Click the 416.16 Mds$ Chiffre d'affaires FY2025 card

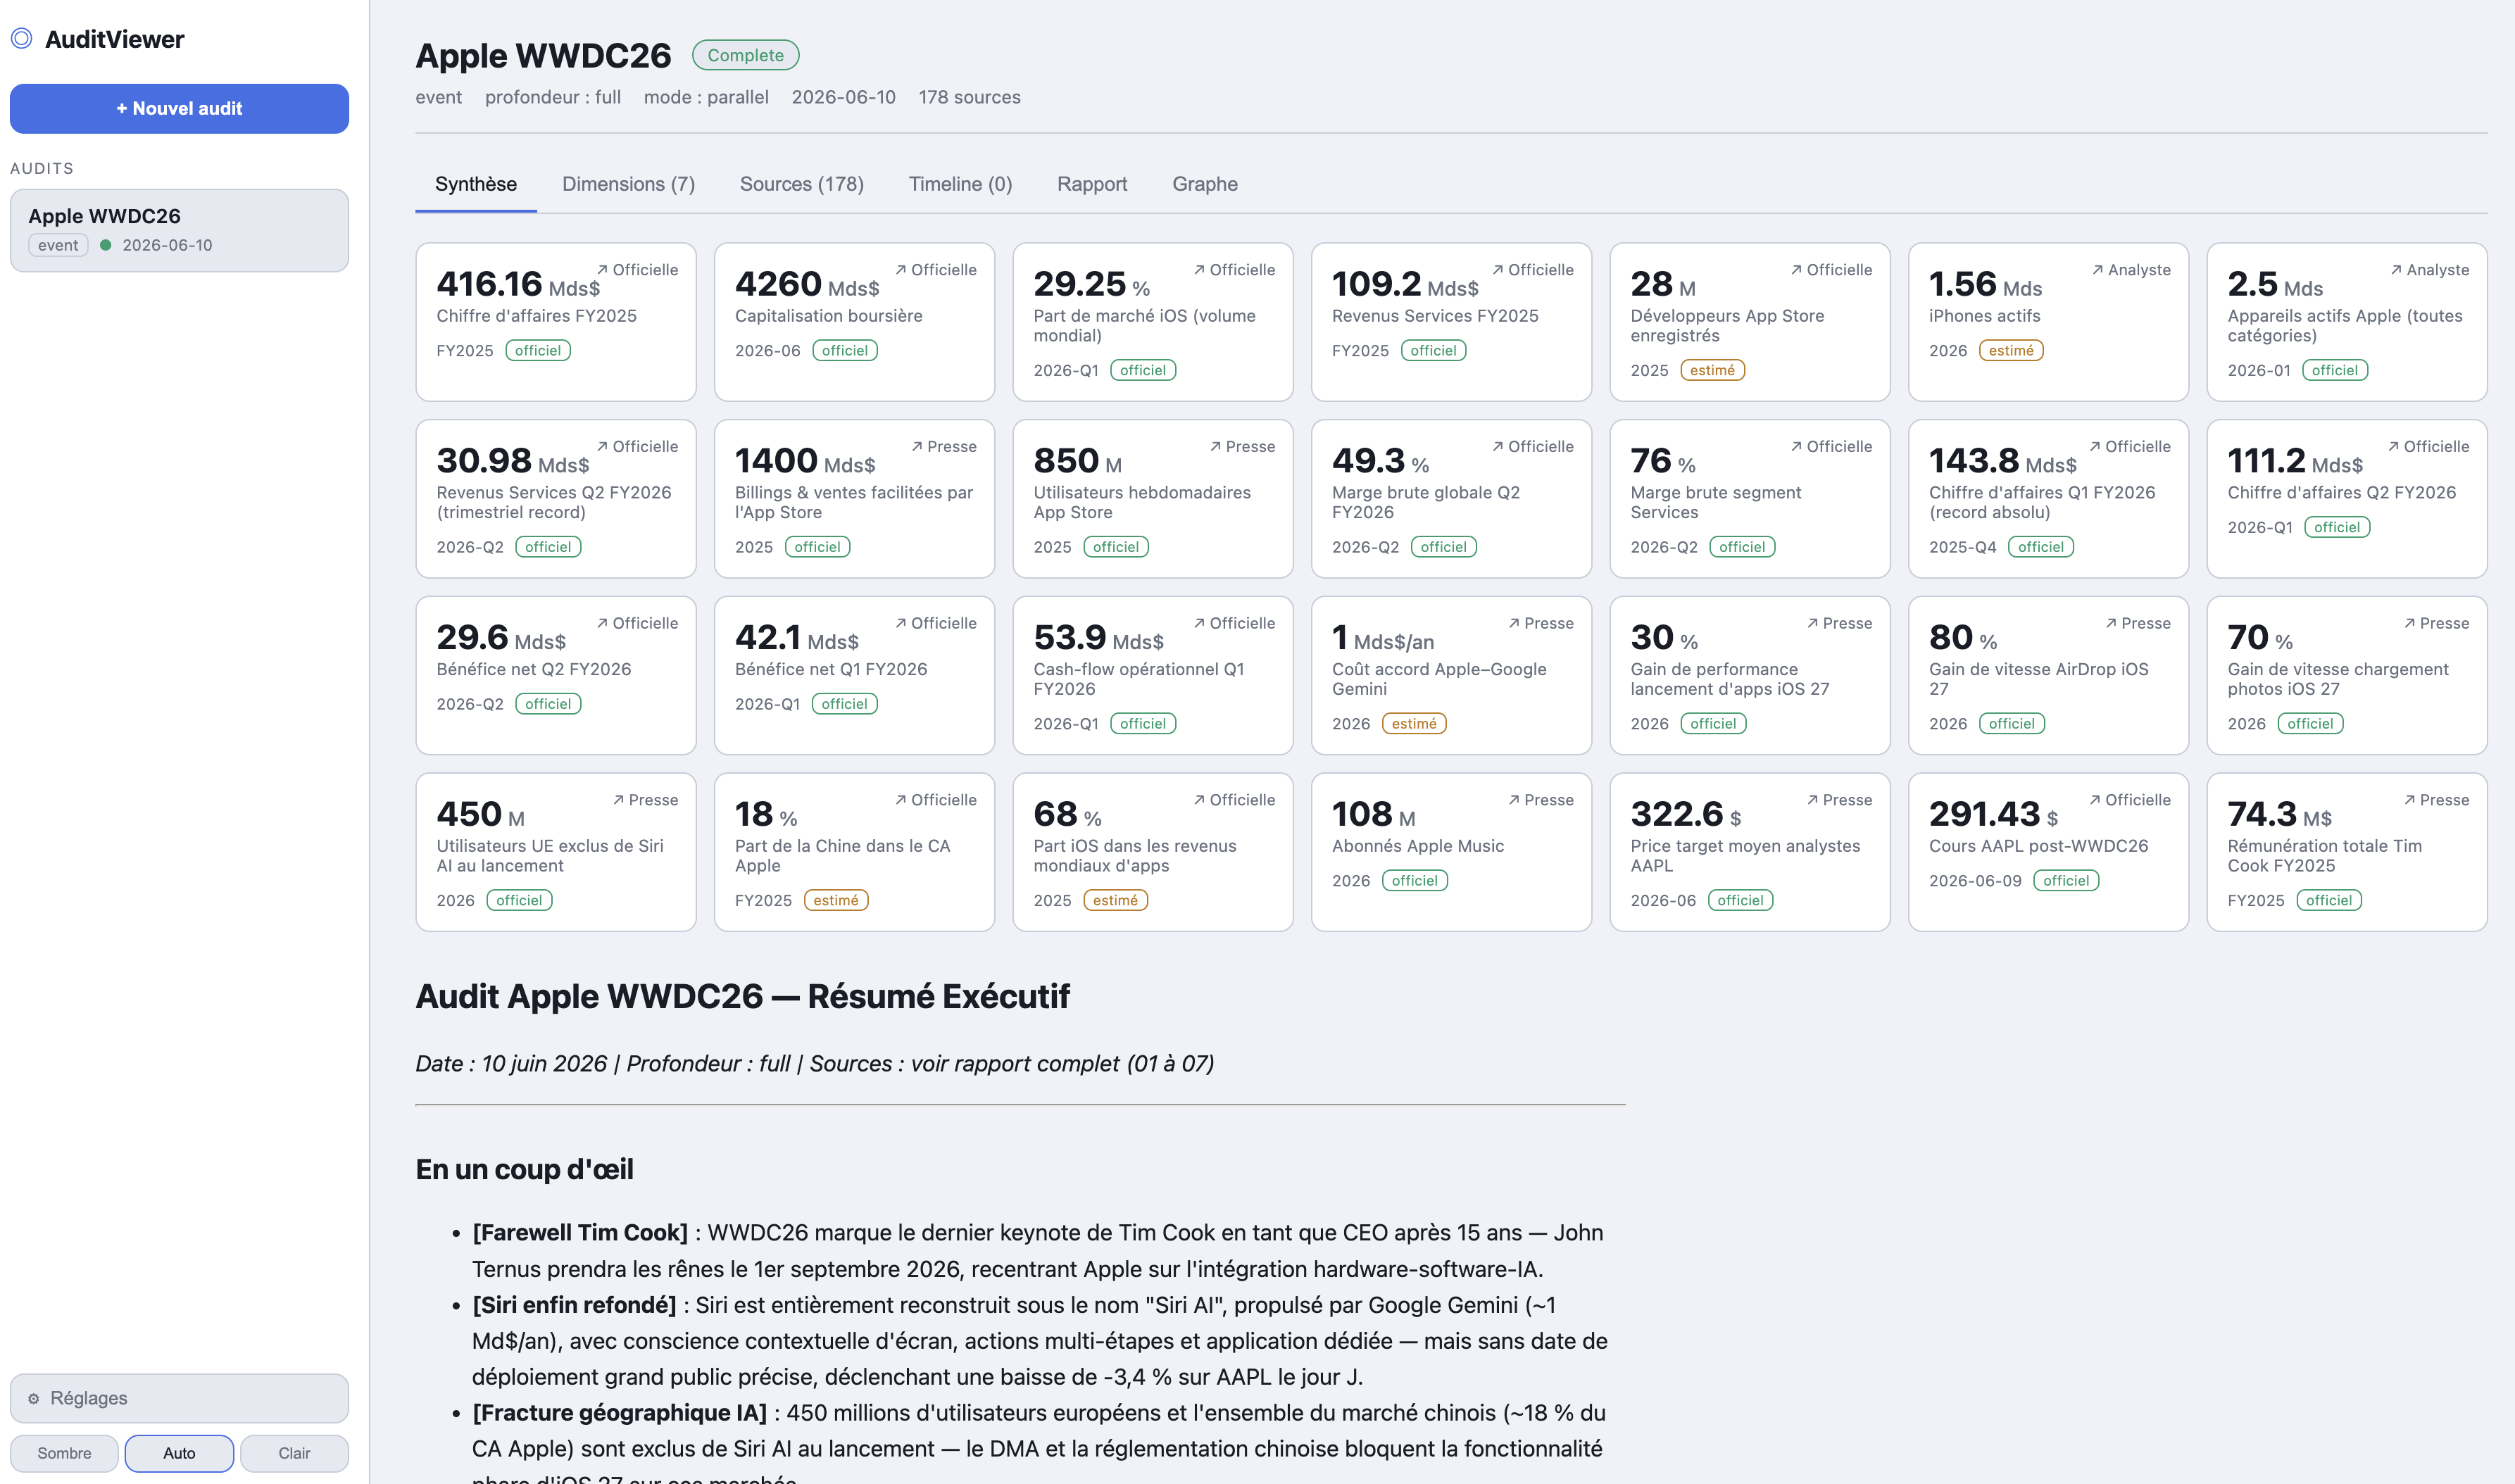[x=556, y=322]
